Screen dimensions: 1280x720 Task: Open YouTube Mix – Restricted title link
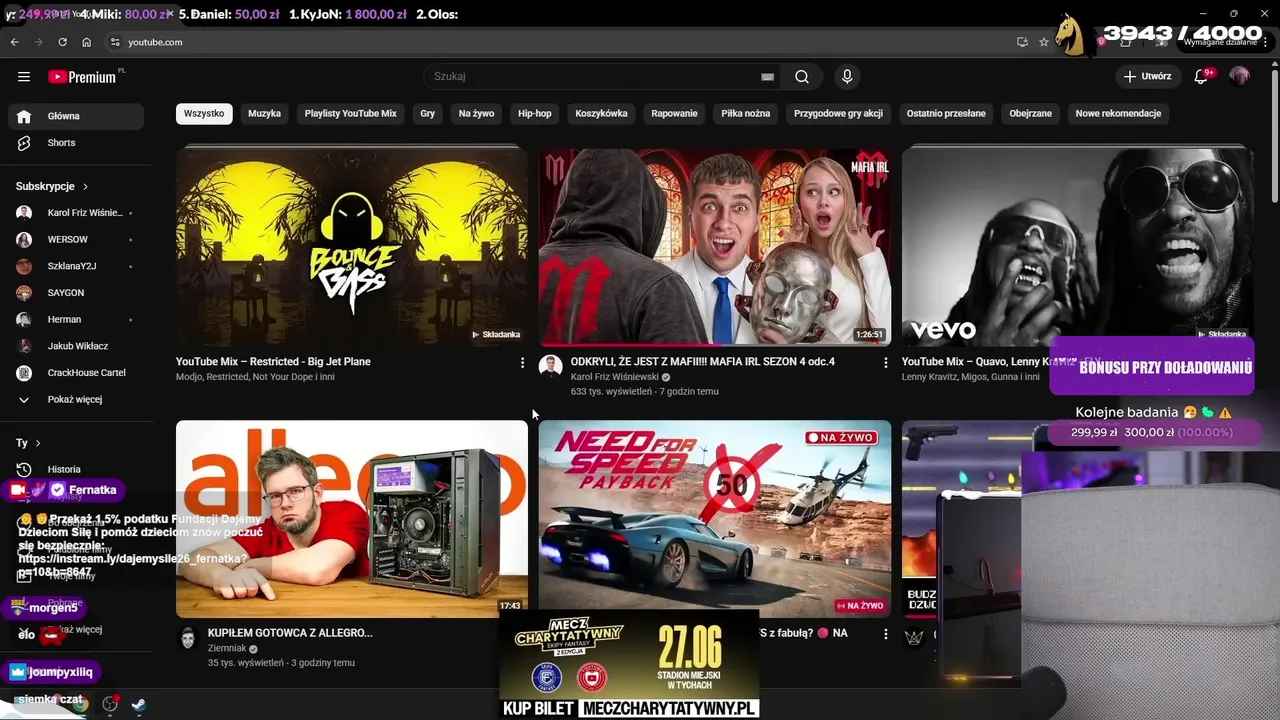[273, 362]
